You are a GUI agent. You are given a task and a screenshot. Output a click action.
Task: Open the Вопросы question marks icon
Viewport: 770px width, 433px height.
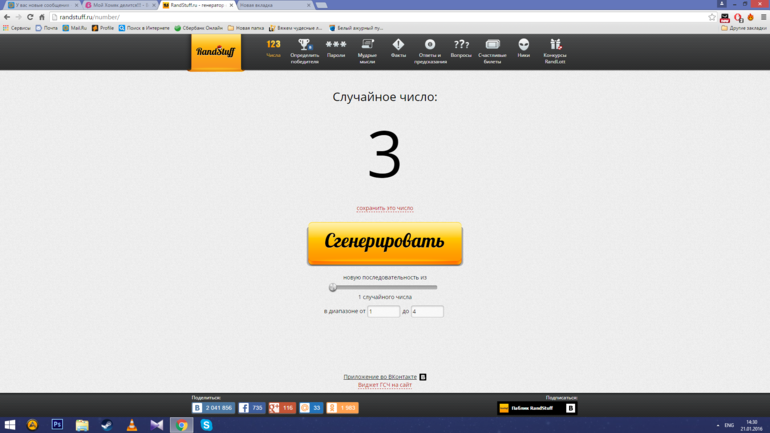461,45
